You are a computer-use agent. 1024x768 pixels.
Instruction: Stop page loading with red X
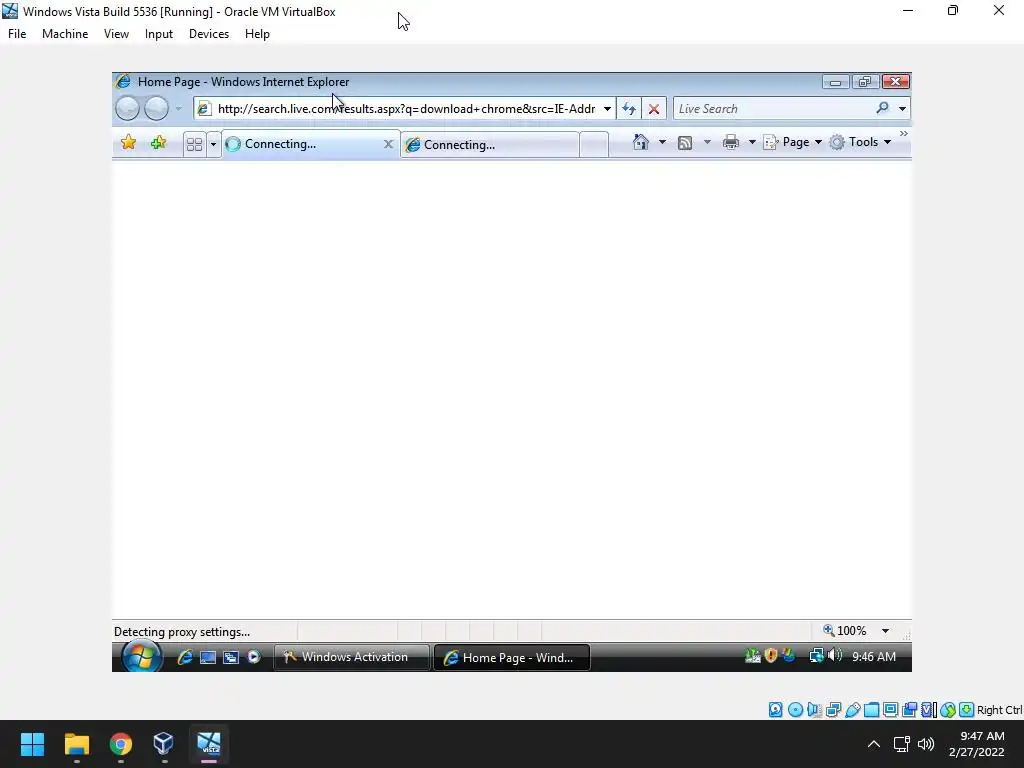coord(654,109)
